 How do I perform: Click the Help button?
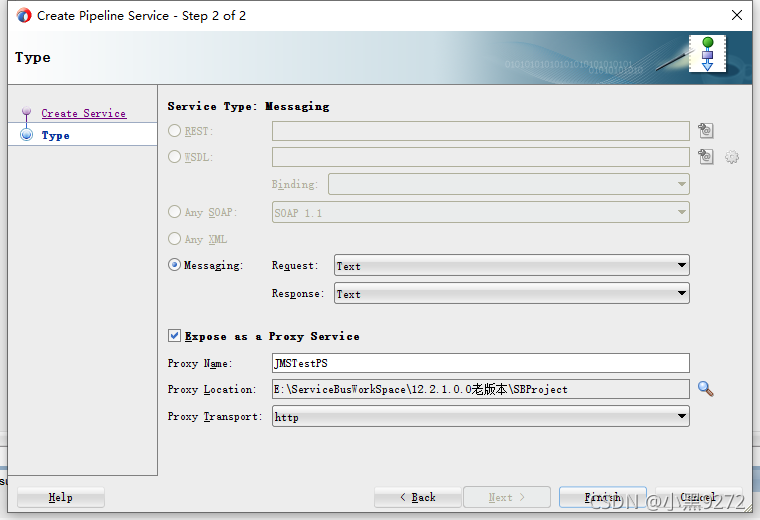tap(61, 497)
